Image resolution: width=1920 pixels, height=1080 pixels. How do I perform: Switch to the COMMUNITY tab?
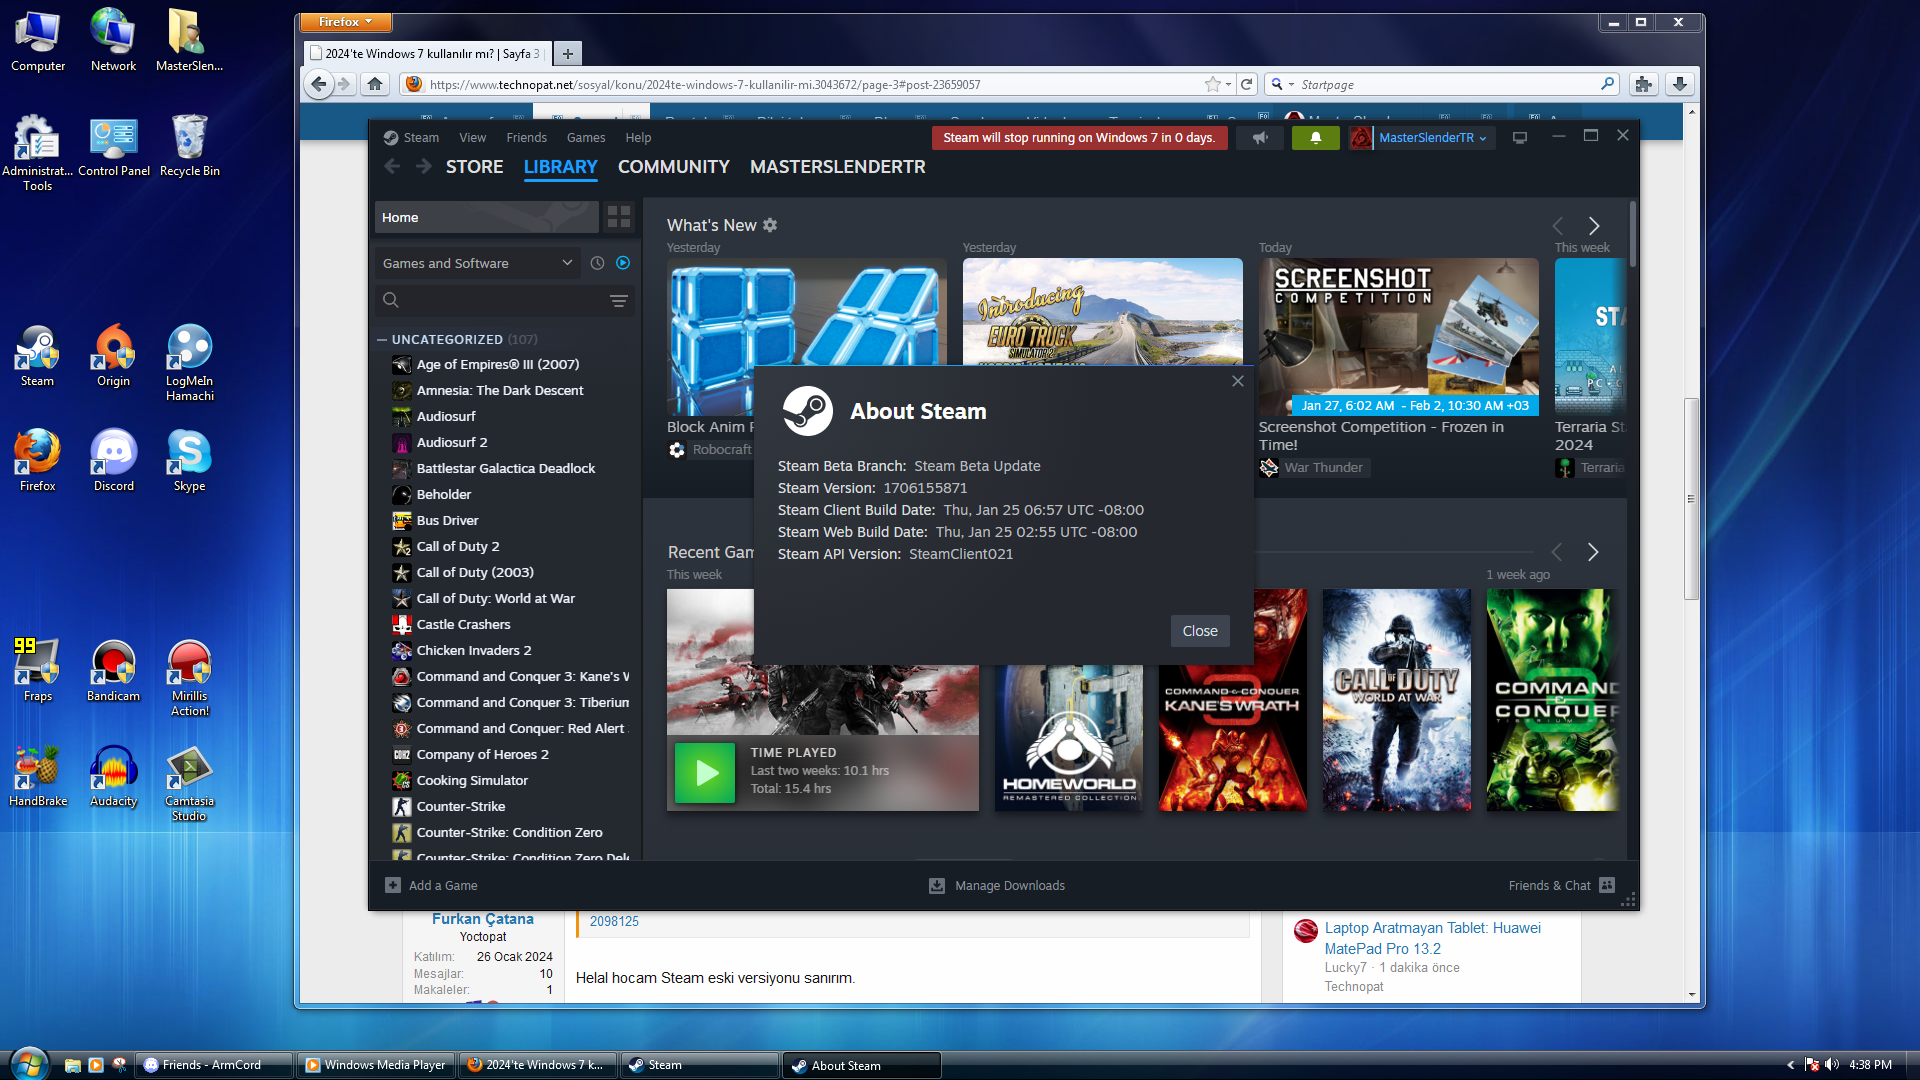tap(673, 167)
